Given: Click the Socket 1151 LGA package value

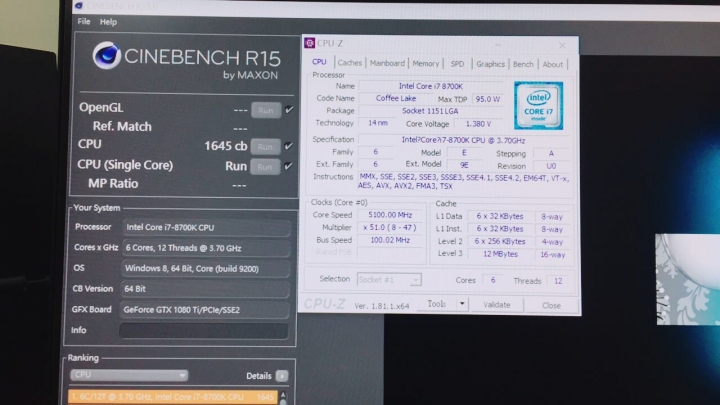Looking at the screenshot, I should click(x=430, y=111).
